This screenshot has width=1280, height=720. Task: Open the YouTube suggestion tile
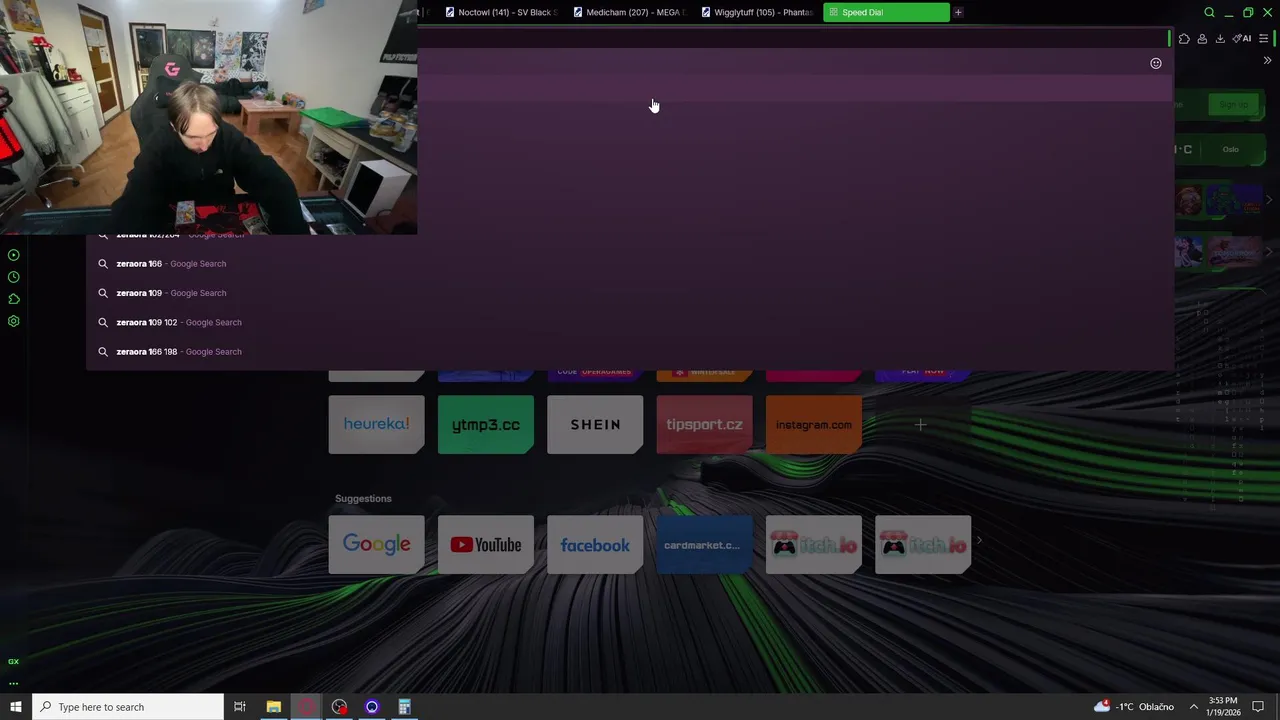tap(485, 544)
